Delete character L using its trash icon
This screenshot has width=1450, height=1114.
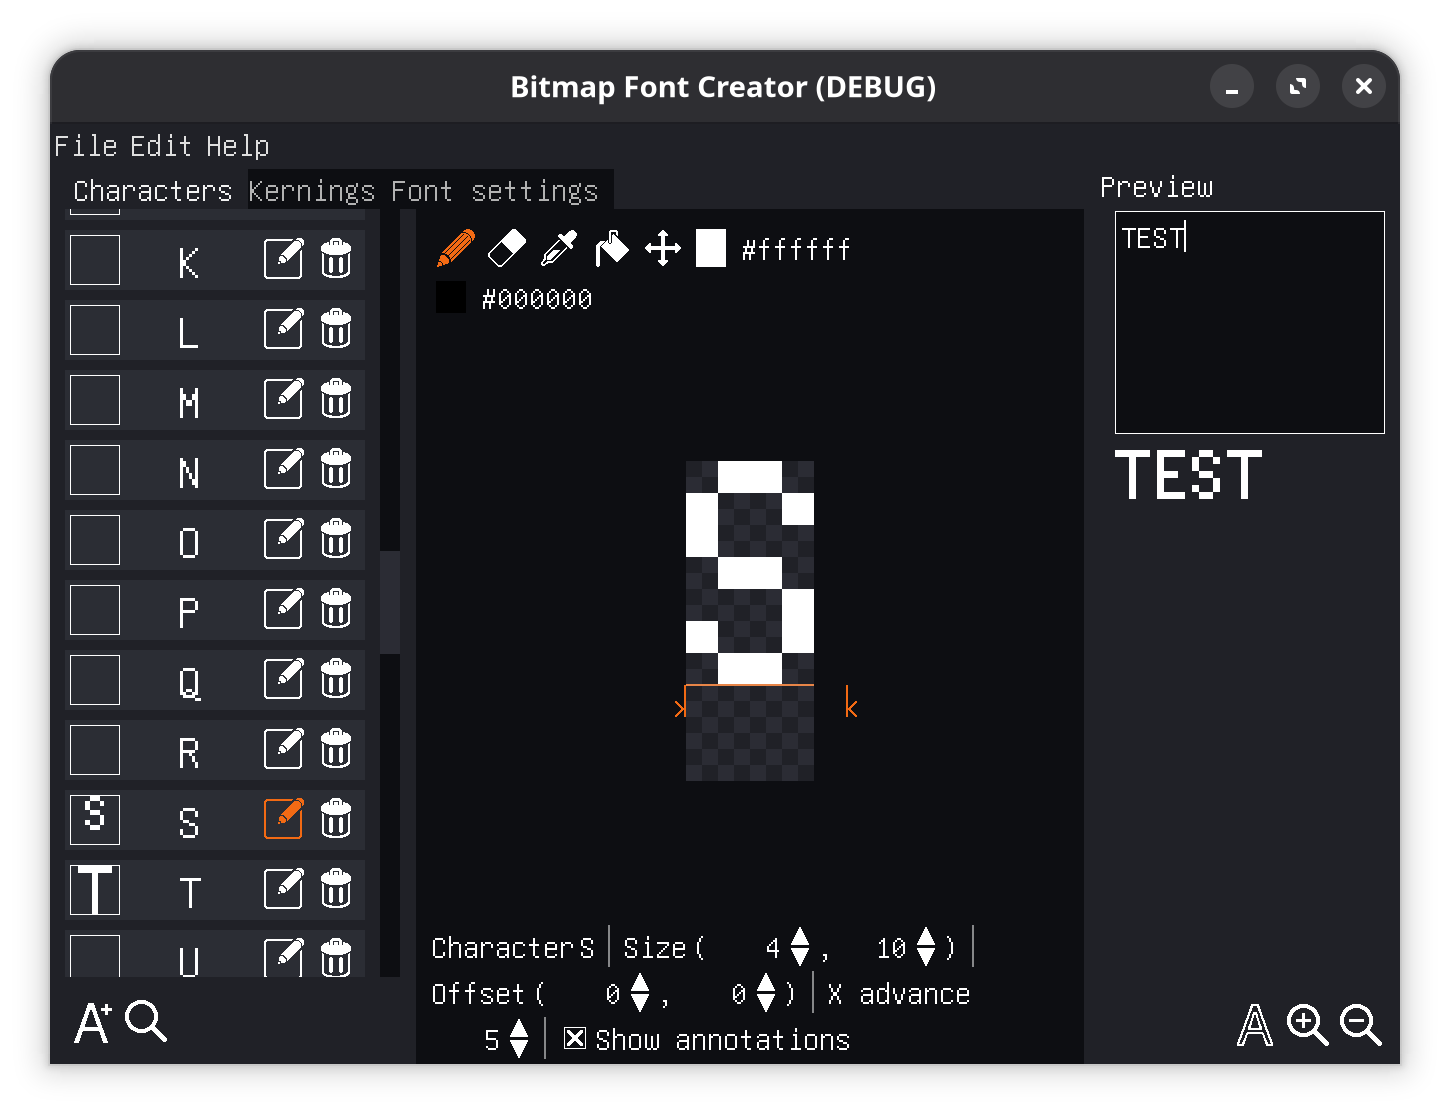[x=336, y=329]
